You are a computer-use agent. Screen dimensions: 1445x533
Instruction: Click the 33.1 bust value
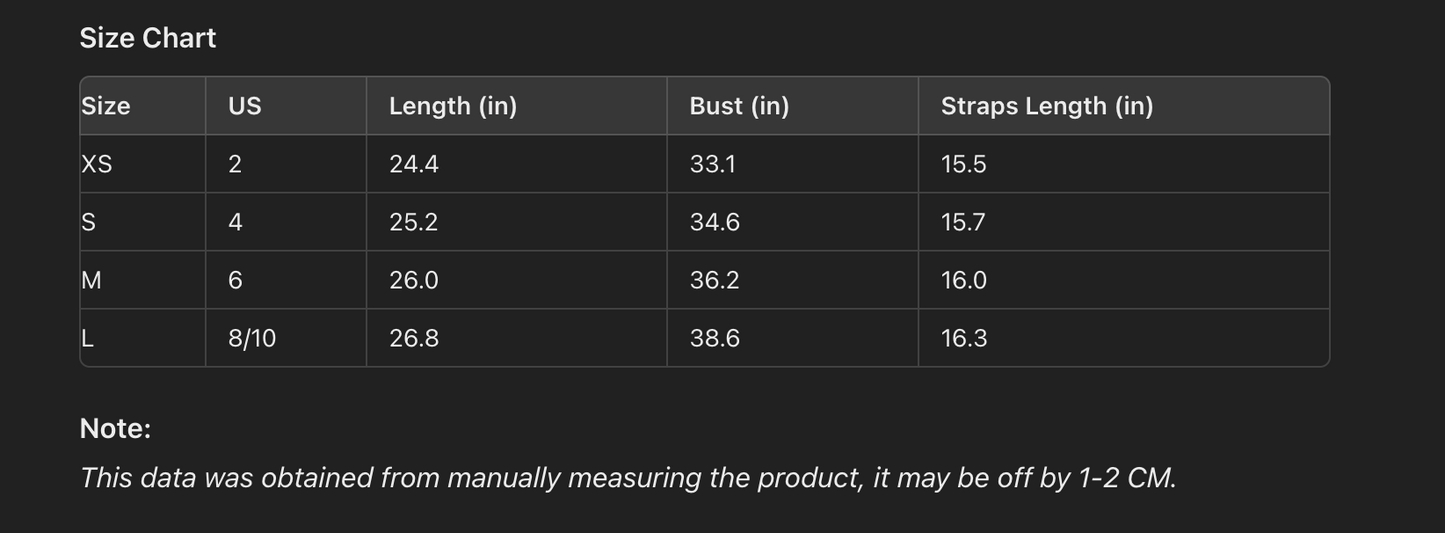pyautogui.click(x=713, y=164)
